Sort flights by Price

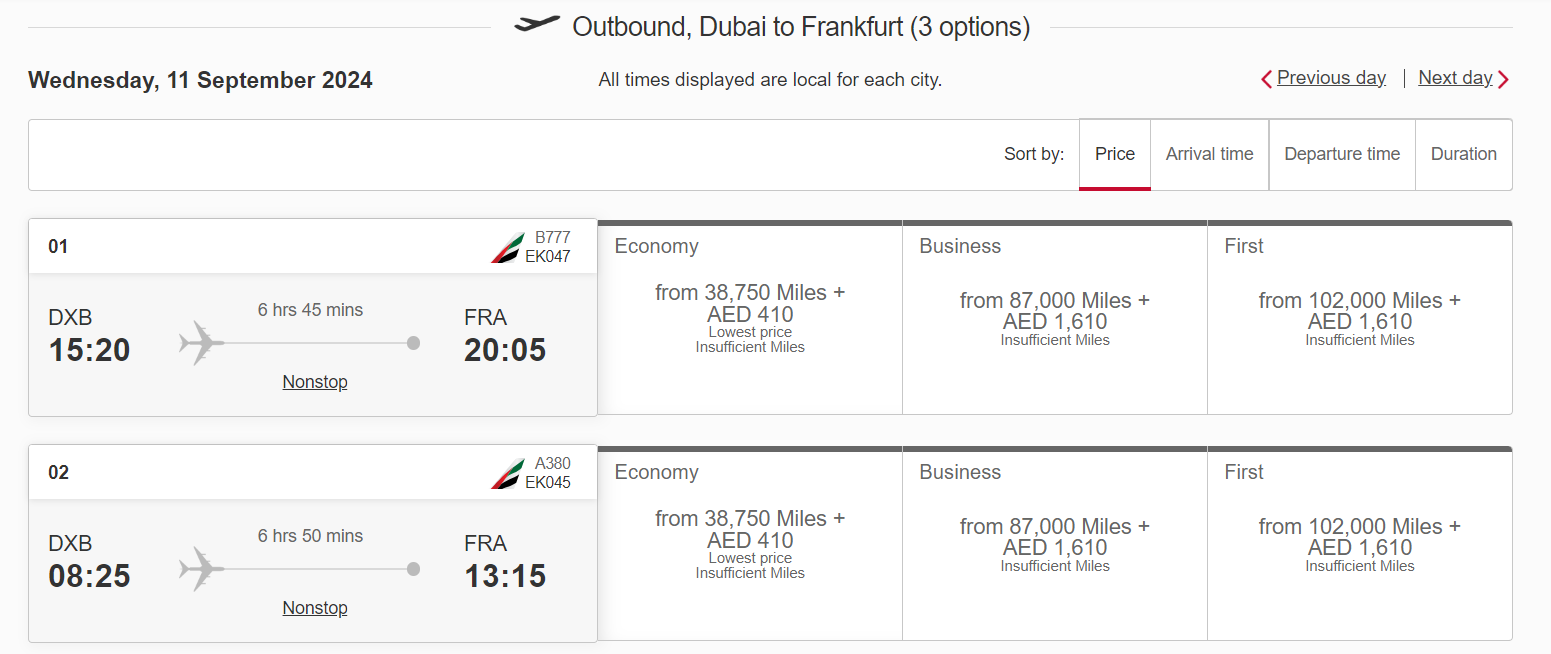1115,154
